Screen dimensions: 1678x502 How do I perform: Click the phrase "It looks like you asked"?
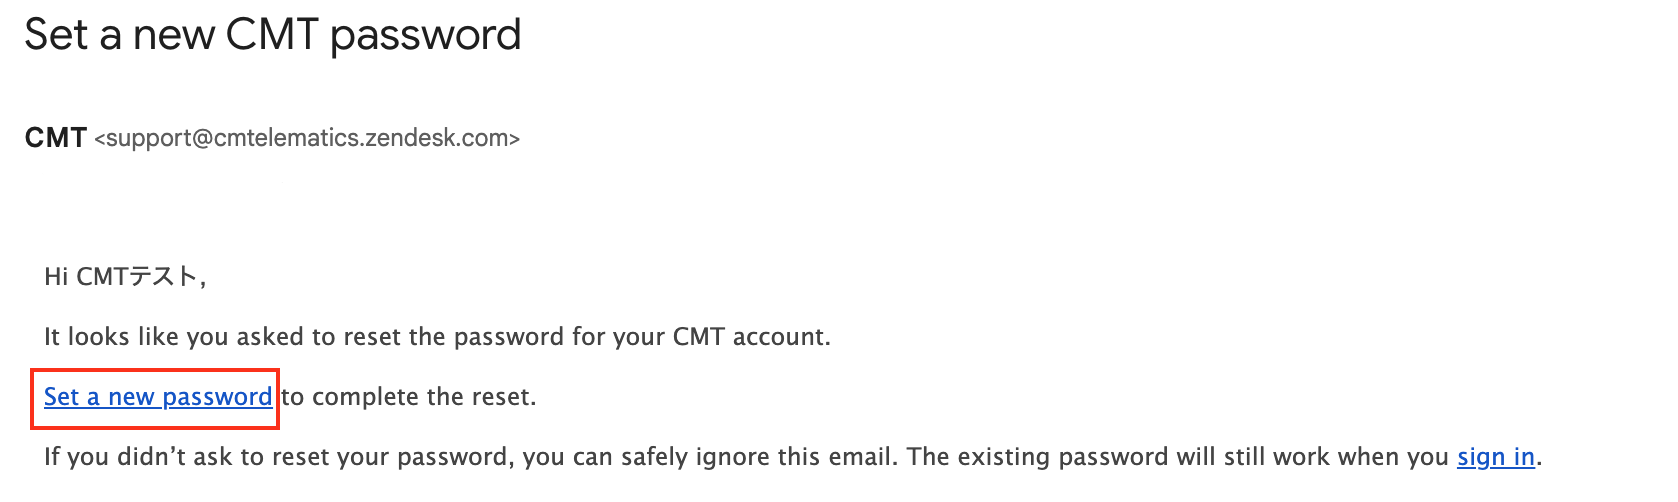pyautogui.click(x=175, y=337)
